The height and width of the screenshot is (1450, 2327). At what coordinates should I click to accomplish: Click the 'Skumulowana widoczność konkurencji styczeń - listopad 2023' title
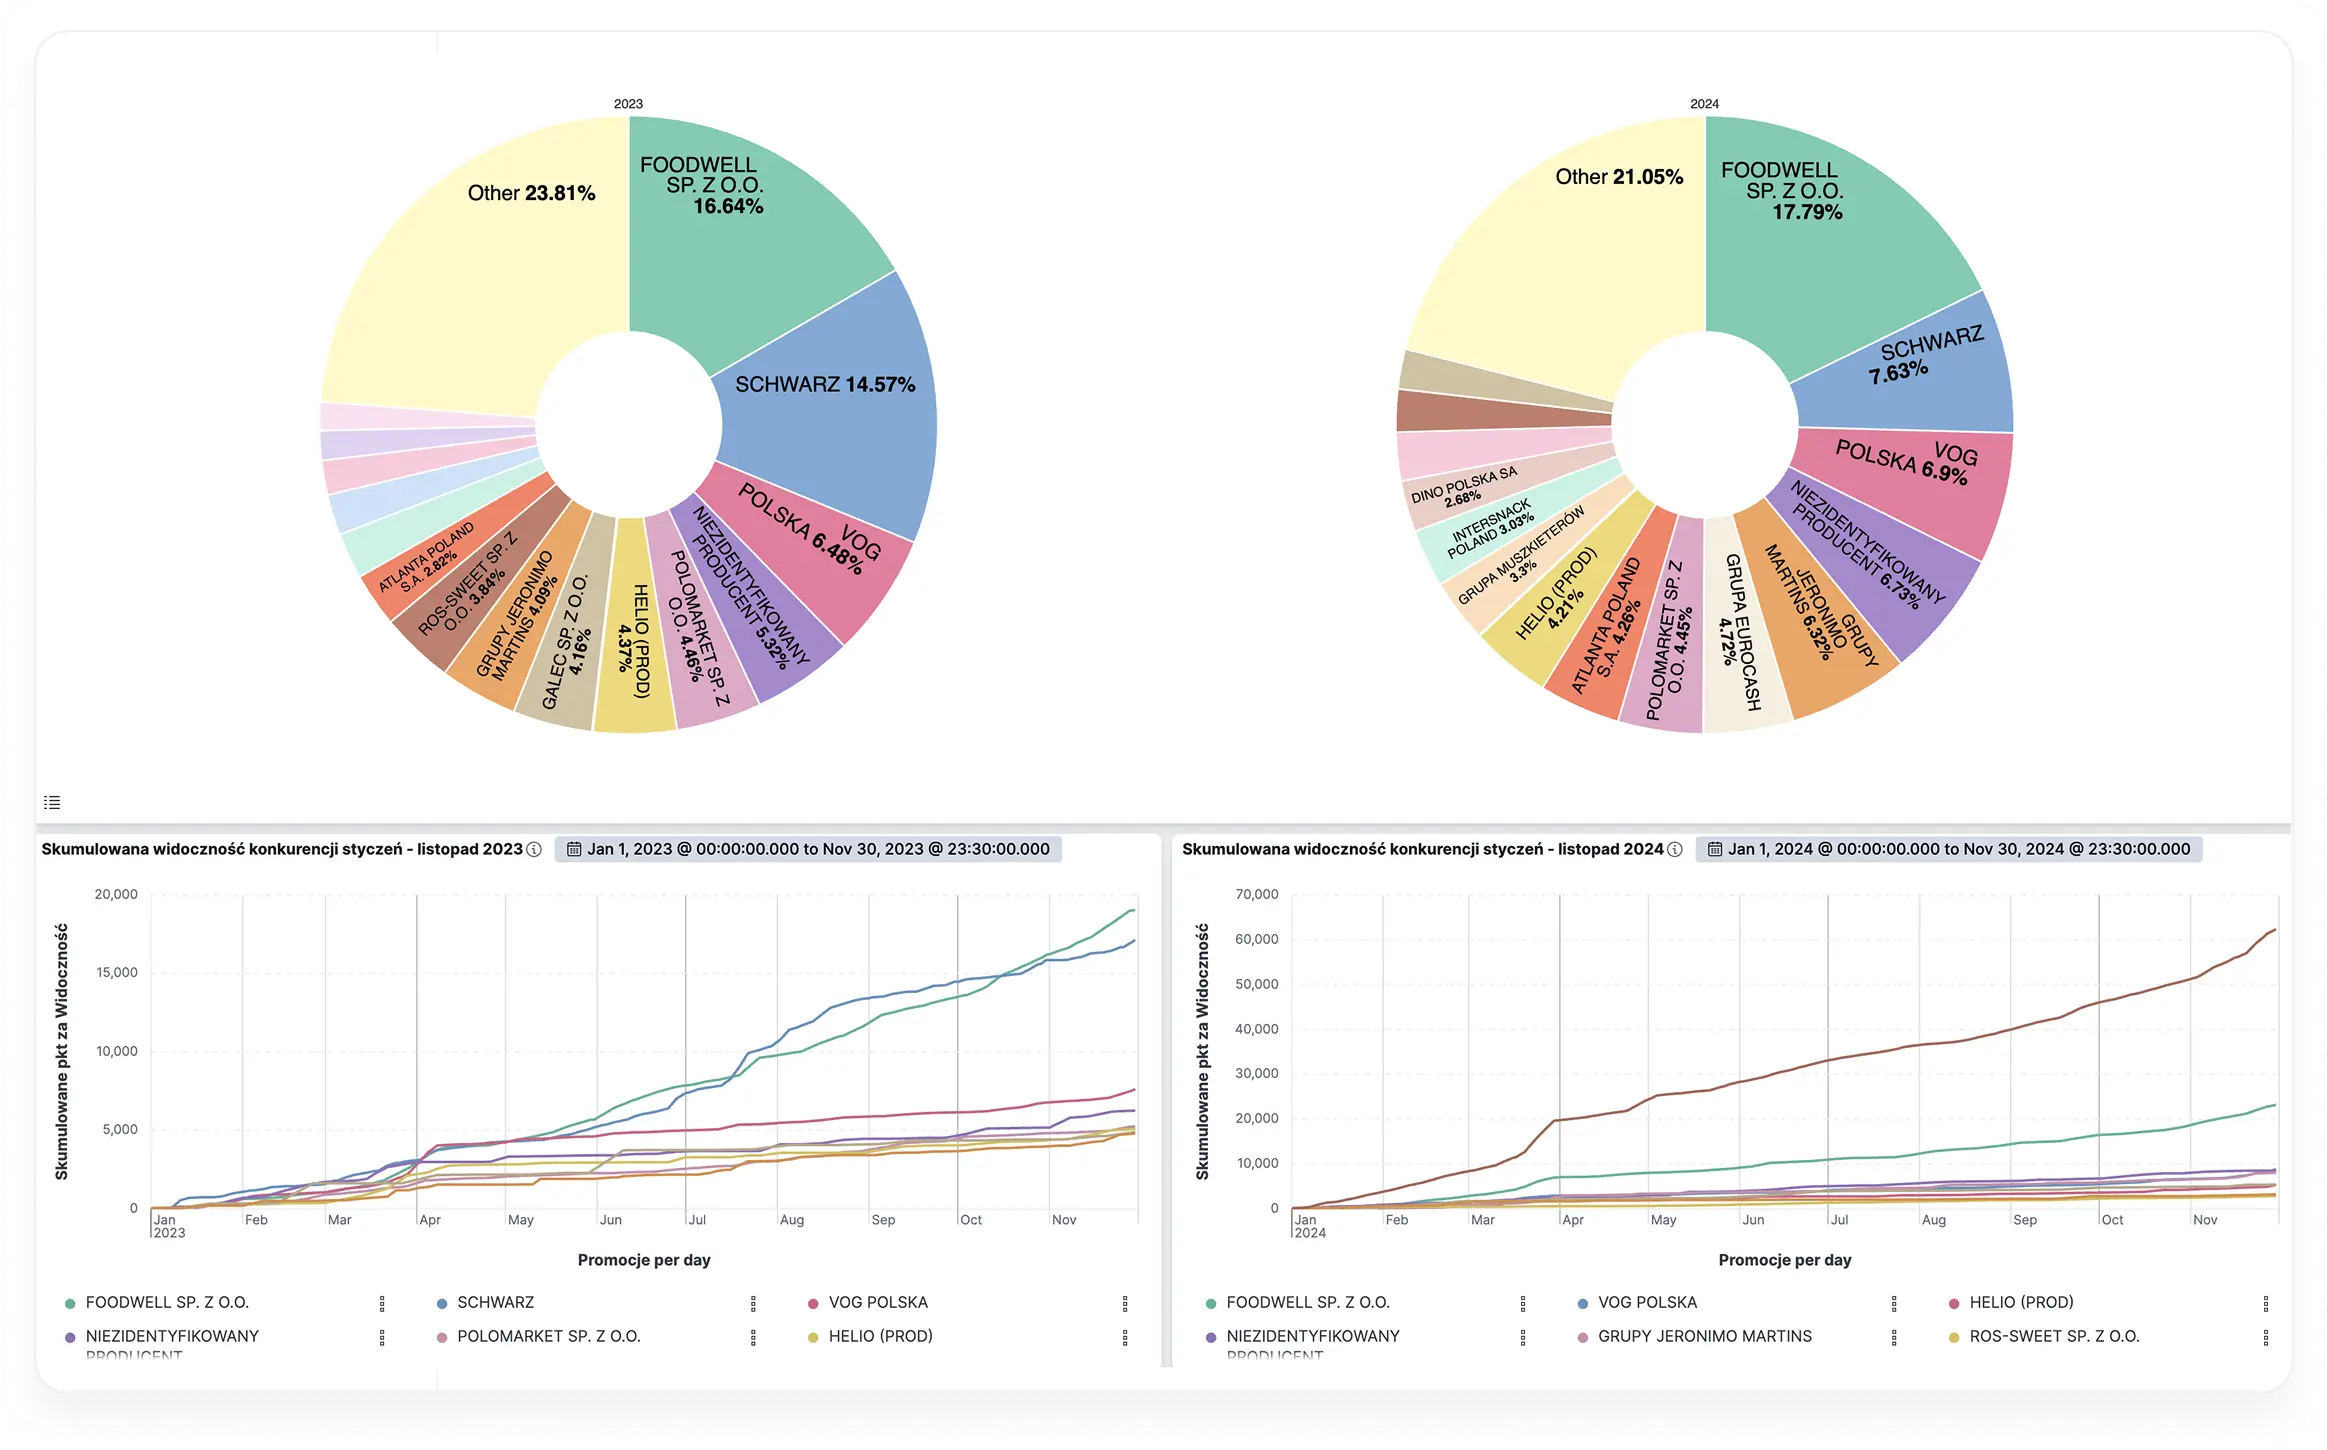[x=282, y=849]
